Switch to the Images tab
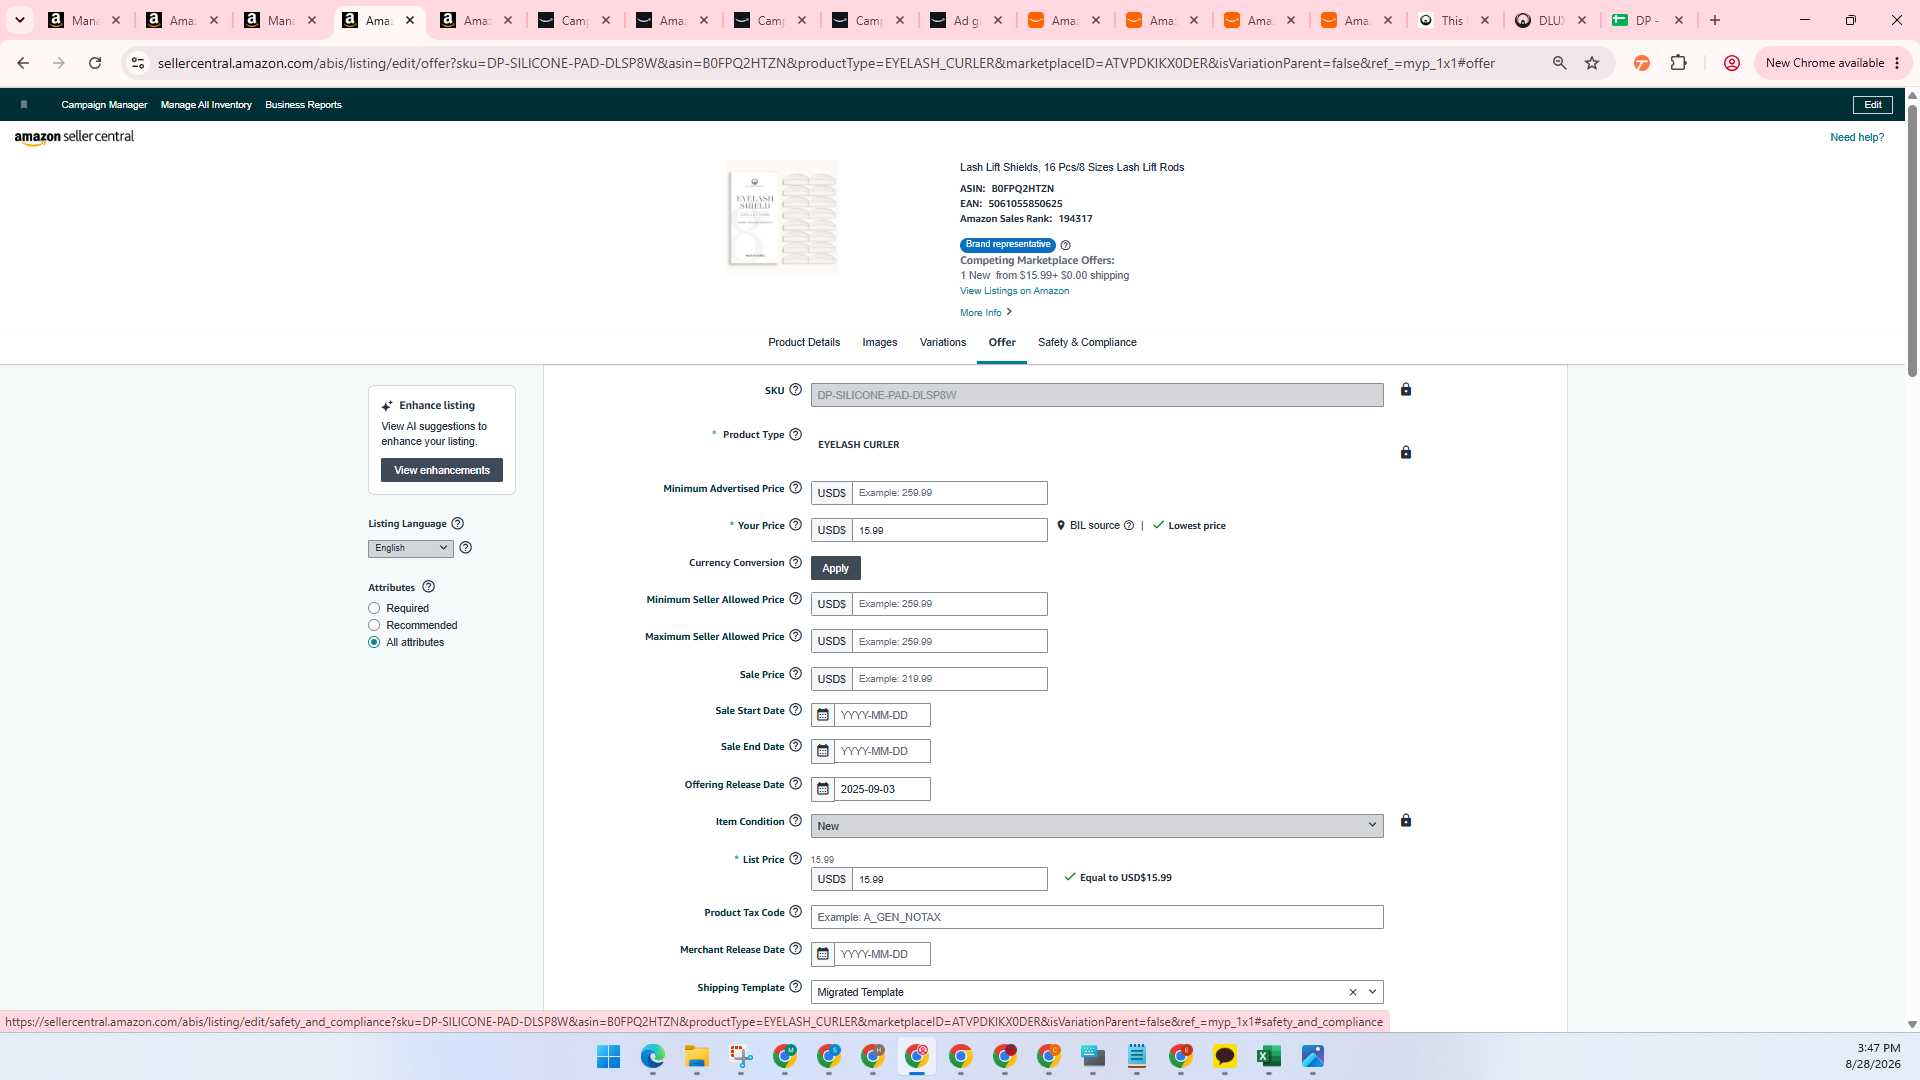Image resolution: width=1920 pixels, height=1080 pixels. 880,343
